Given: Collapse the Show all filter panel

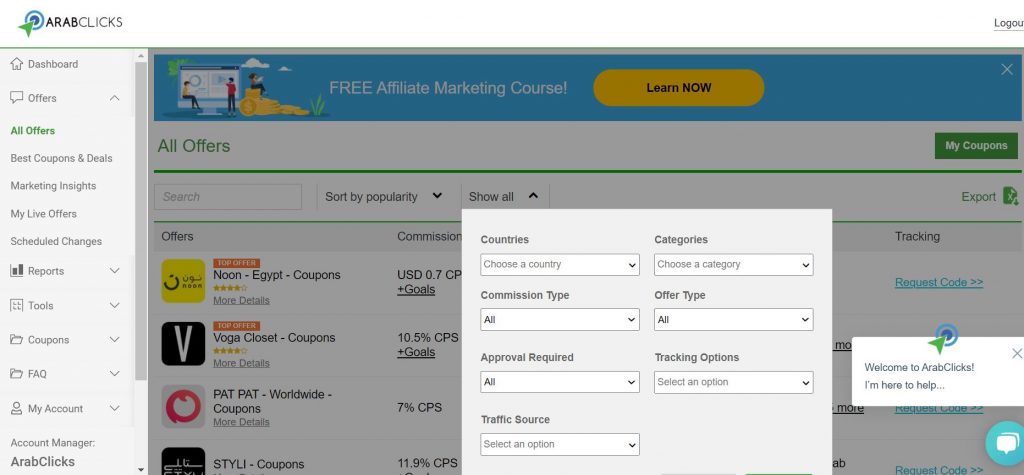Looking at the screenshot, I should (504, 196).
